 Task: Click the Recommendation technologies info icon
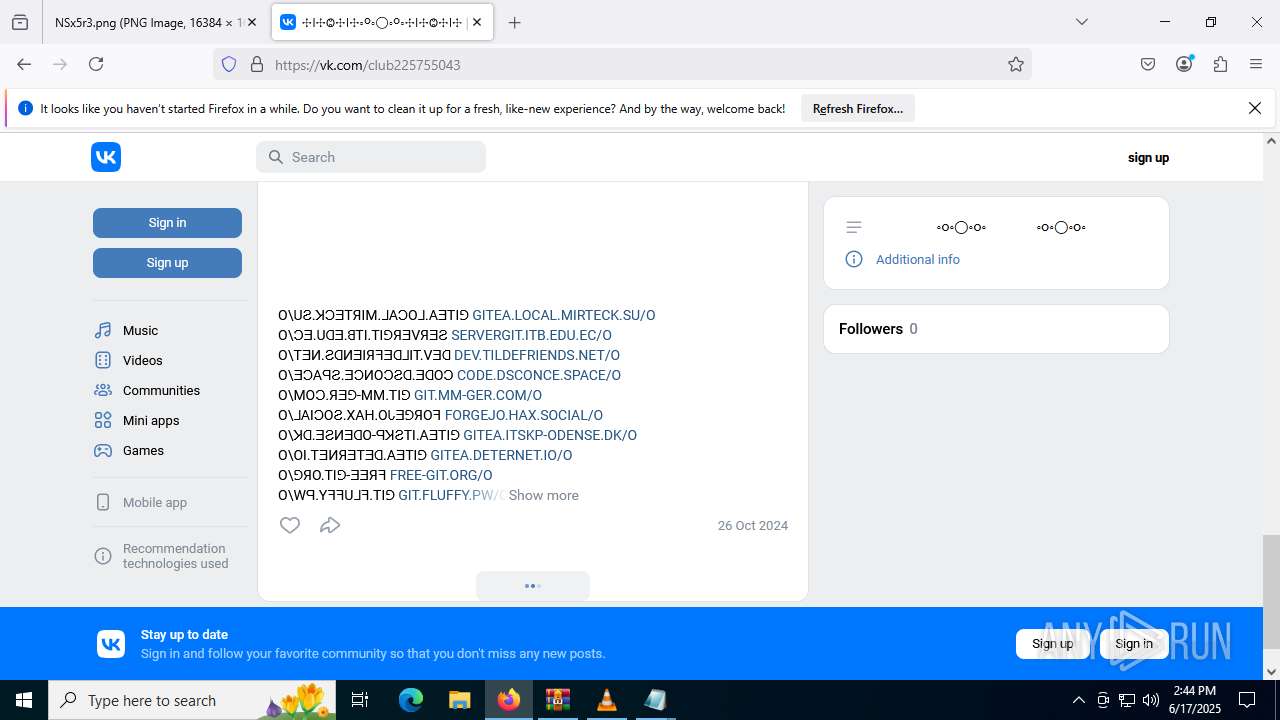coord(103,556)
